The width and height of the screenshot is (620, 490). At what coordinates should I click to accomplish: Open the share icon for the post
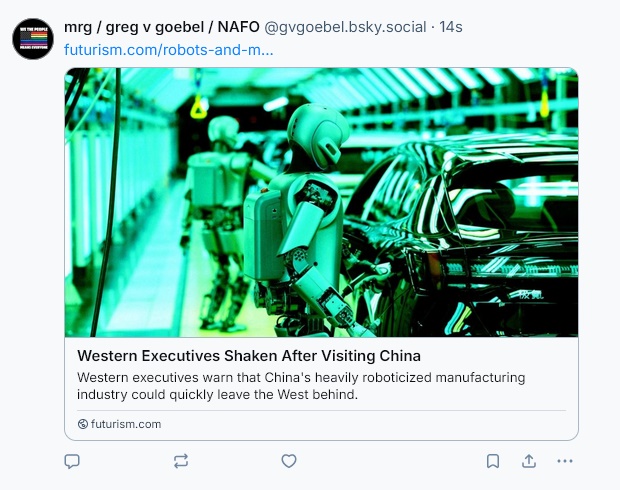pyautogui.click(x=529, y=461)
